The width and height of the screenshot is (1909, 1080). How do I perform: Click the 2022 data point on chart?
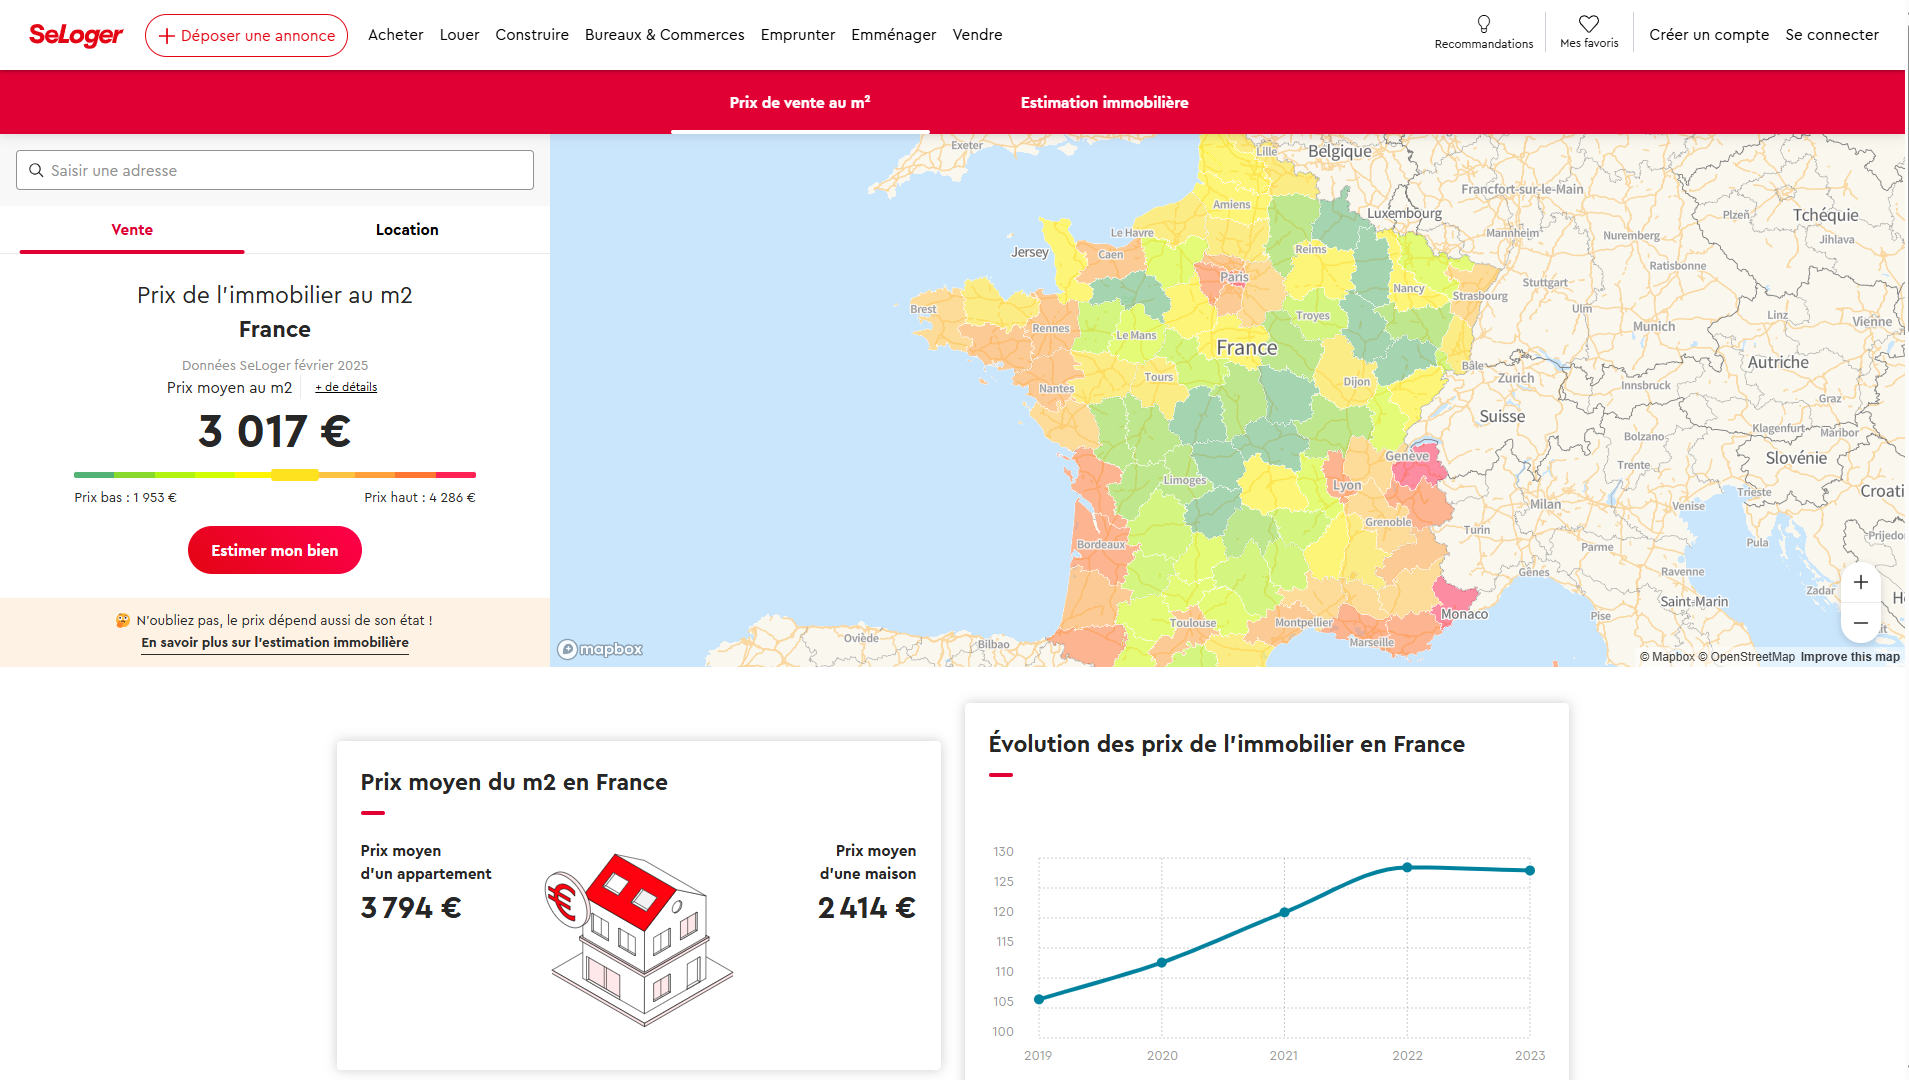click(x=1407, y=868)
